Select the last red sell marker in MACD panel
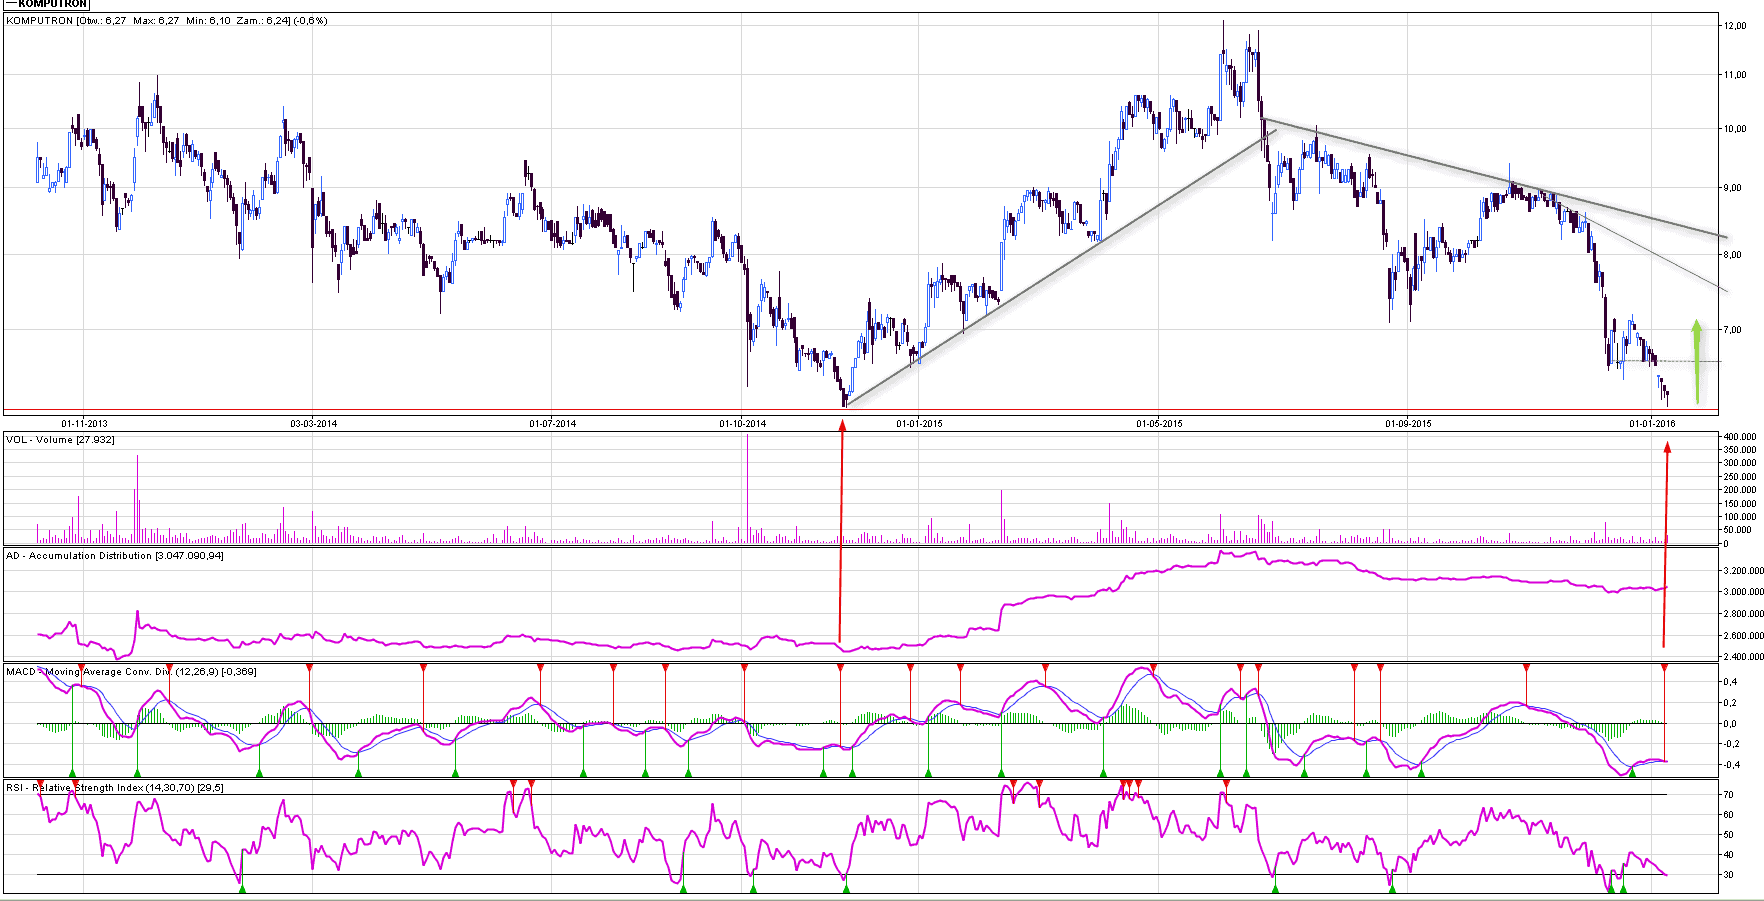The image size is (1764, 901). click(1664, 667)
